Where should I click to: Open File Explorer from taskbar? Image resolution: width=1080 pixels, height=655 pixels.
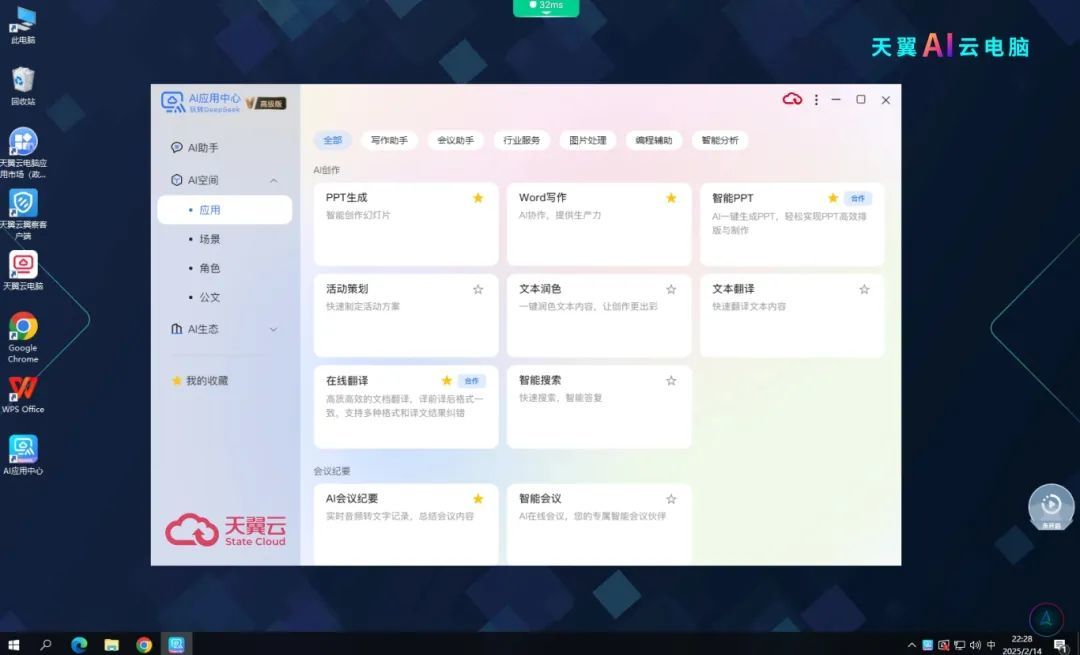[112, 645]
